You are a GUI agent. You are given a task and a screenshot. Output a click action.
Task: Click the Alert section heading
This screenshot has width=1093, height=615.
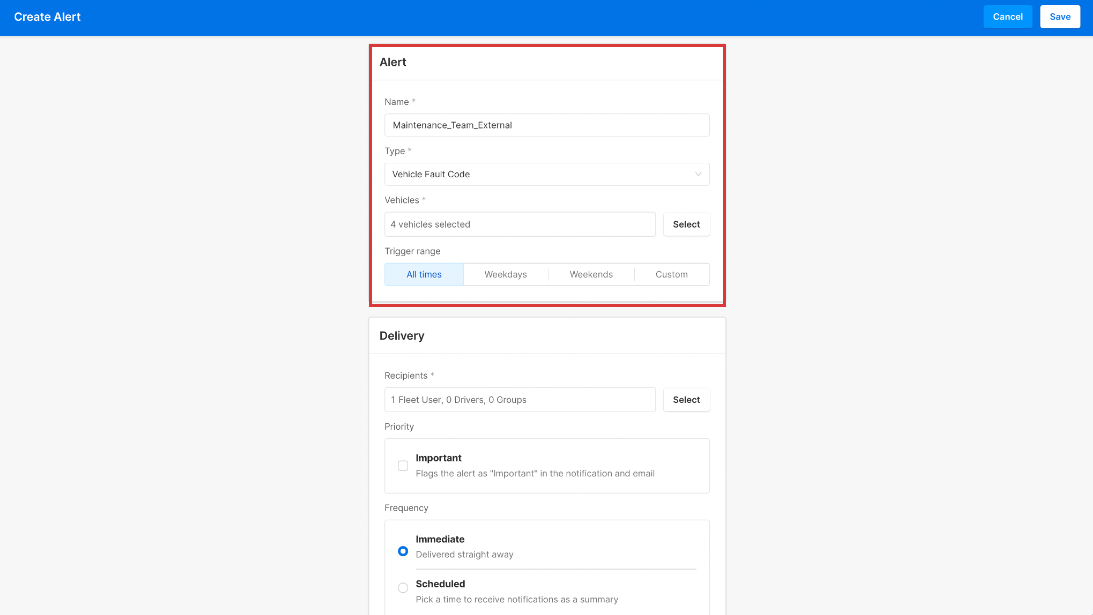coord(393,62)
